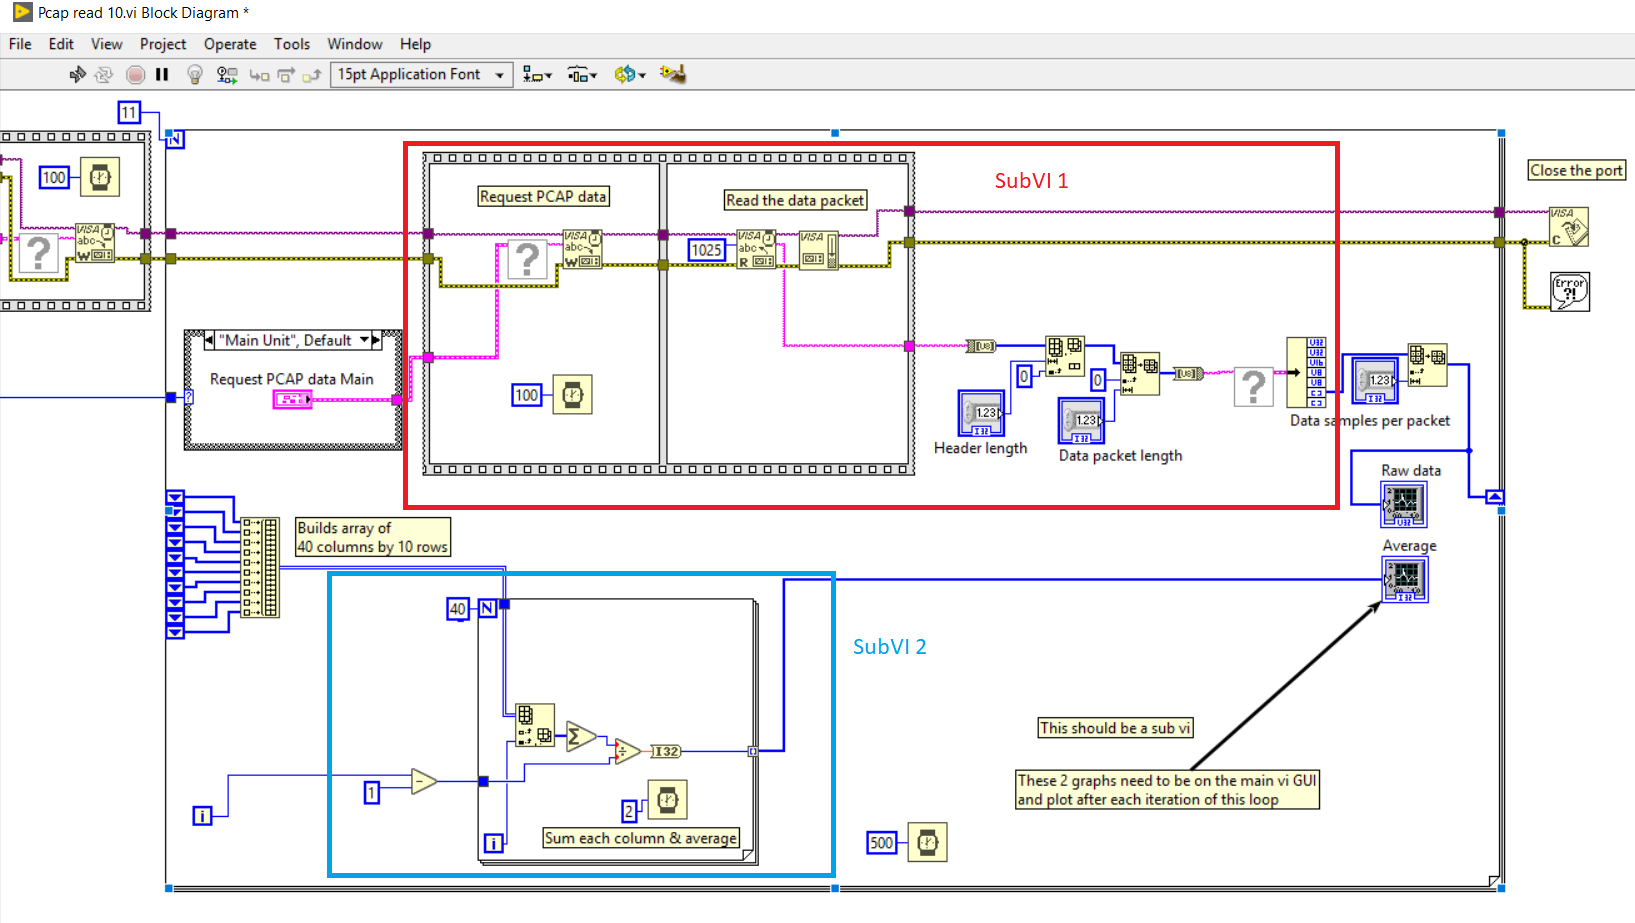Viewport: 1635px width, 923px height.
Task: Click the Request PCAP data Main string constant
Action: click(292, 399)
